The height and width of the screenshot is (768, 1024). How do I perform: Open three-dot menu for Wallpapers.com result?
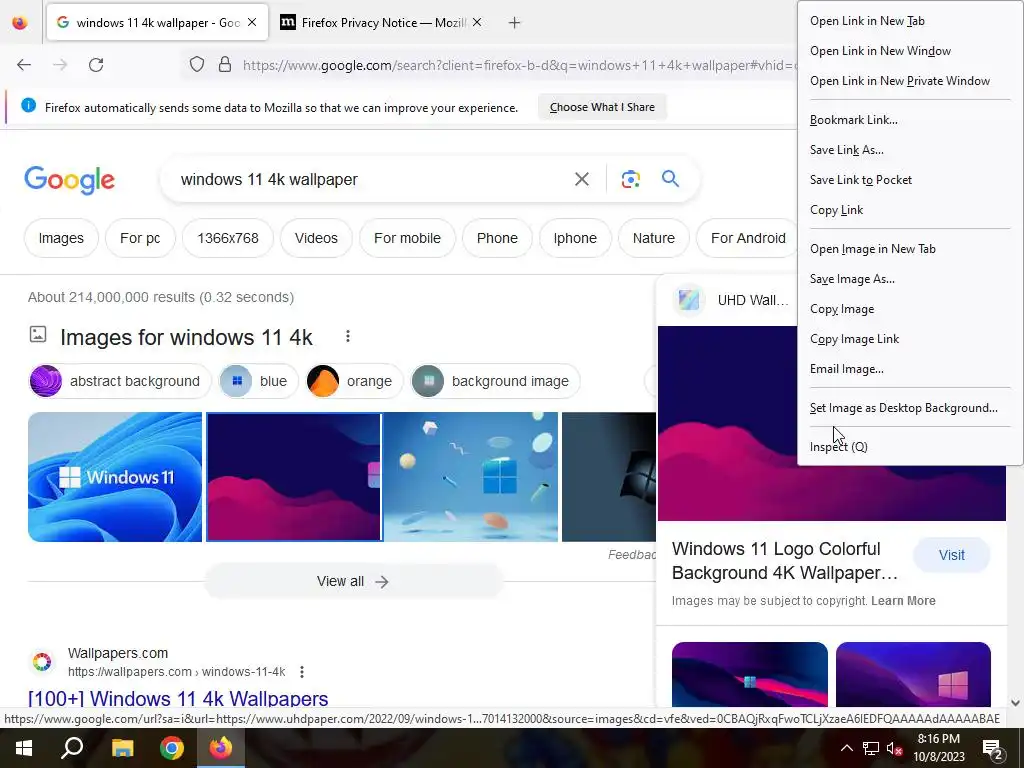tap(302, 671)
